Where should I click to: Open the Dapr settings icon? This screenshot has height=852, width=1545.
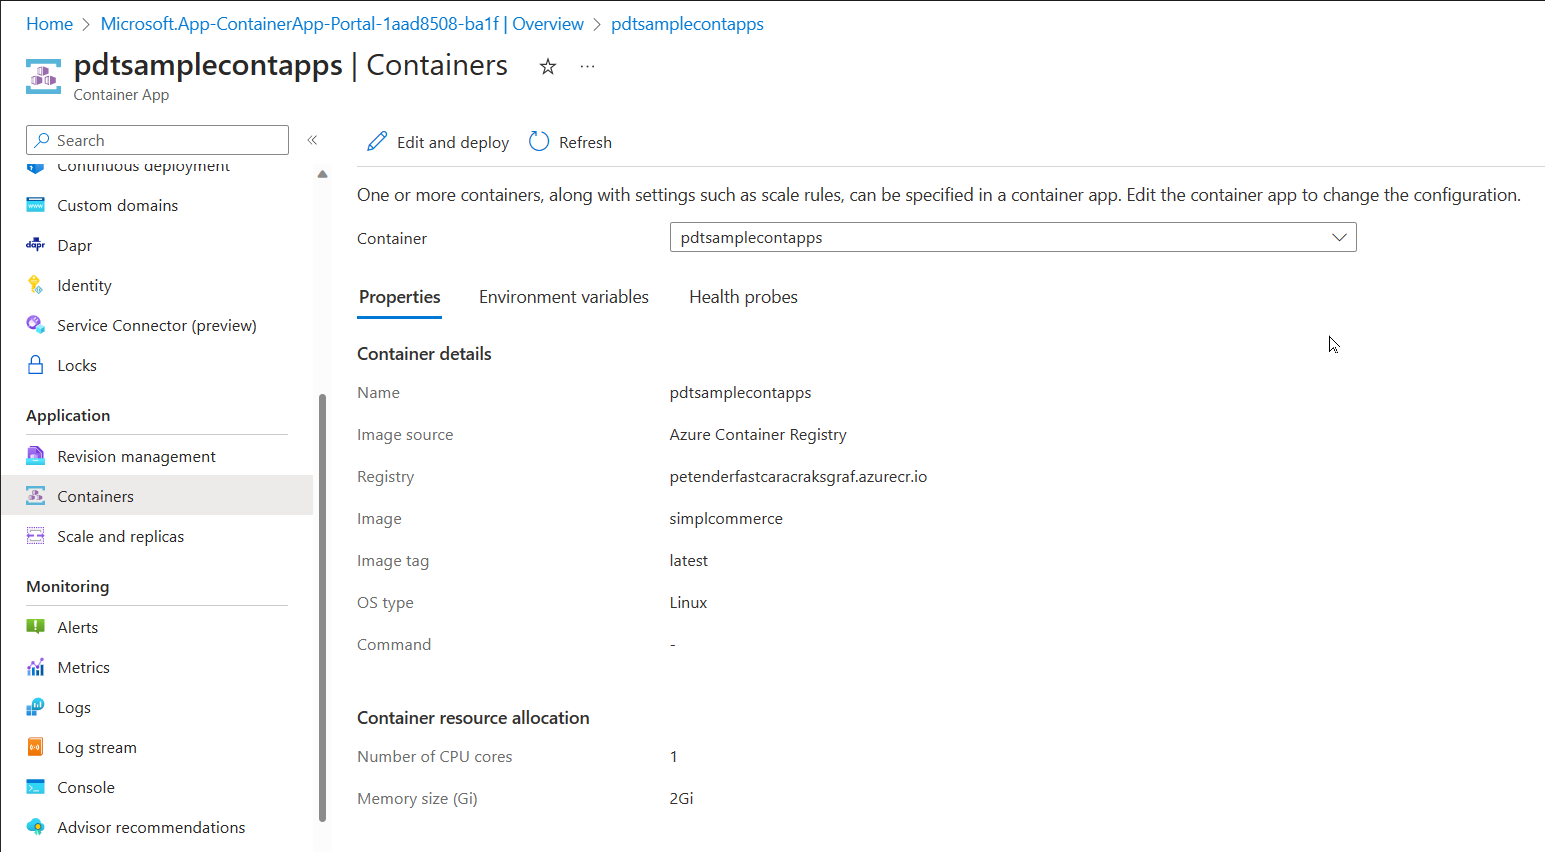tap(35, 244)
